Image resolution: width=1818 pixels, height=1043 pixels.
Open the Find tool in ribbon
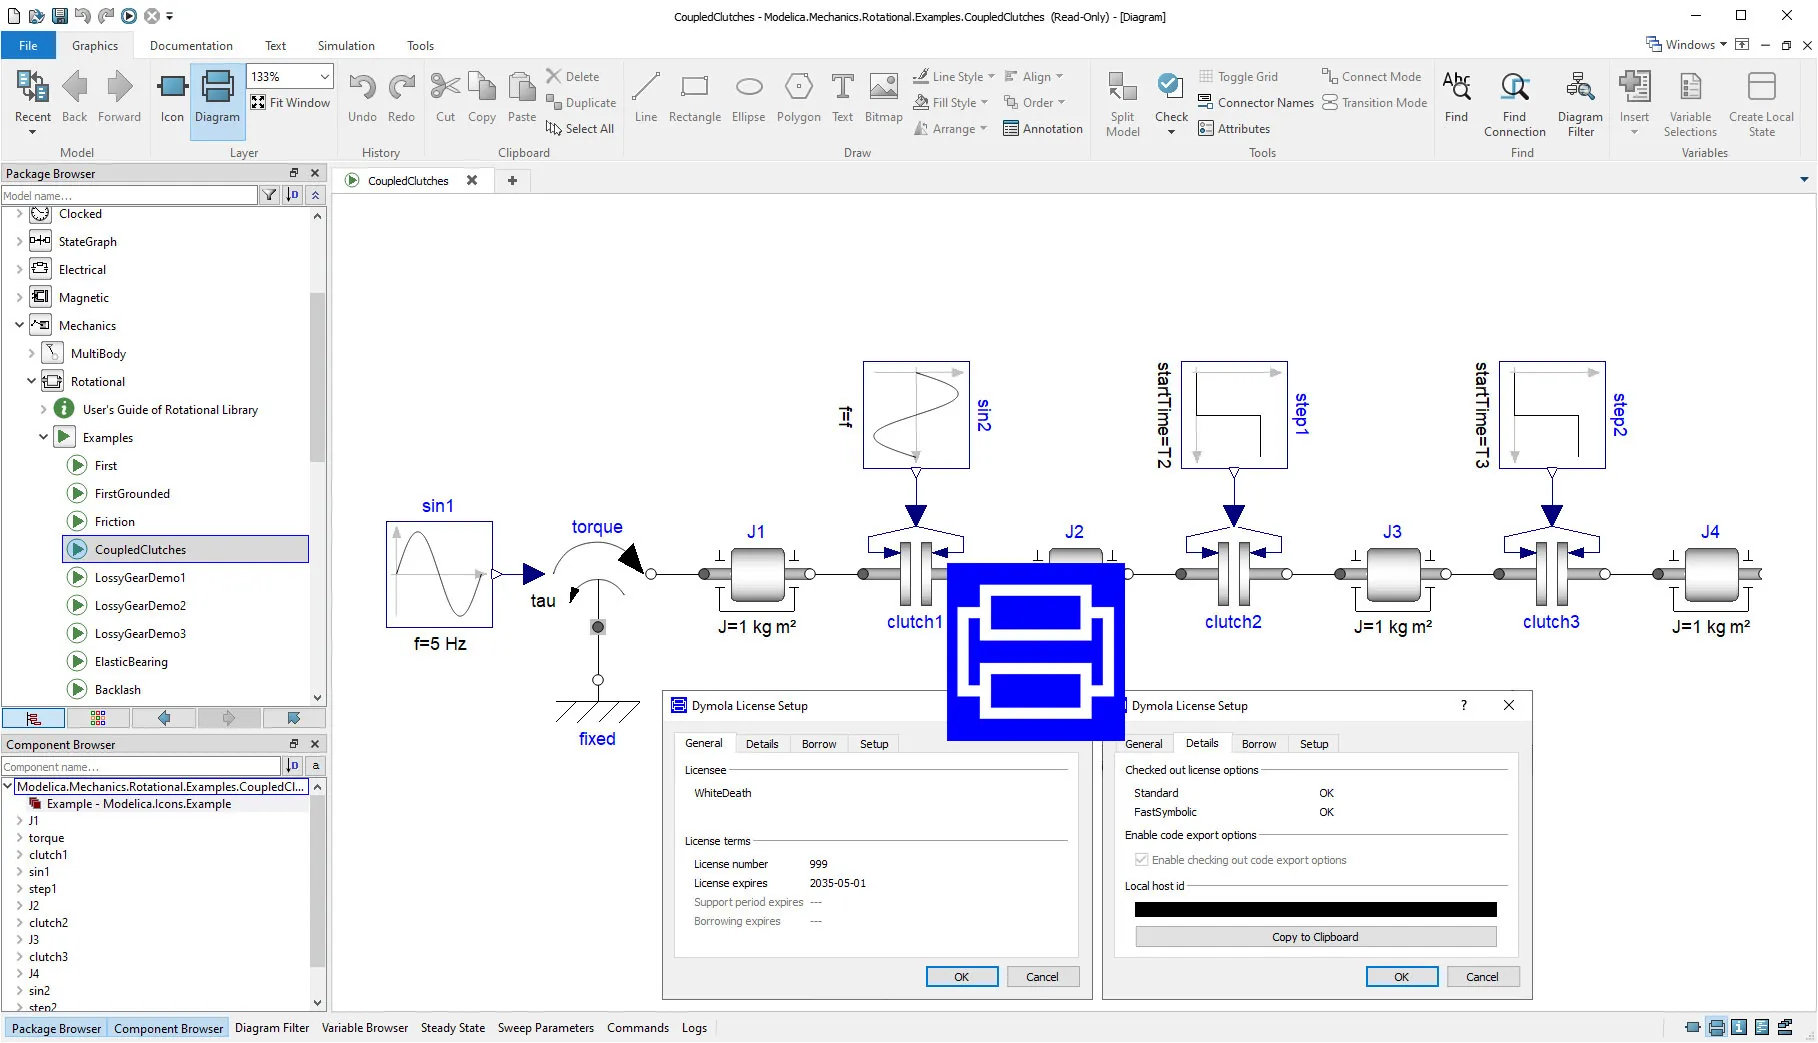click(1456, 97)
